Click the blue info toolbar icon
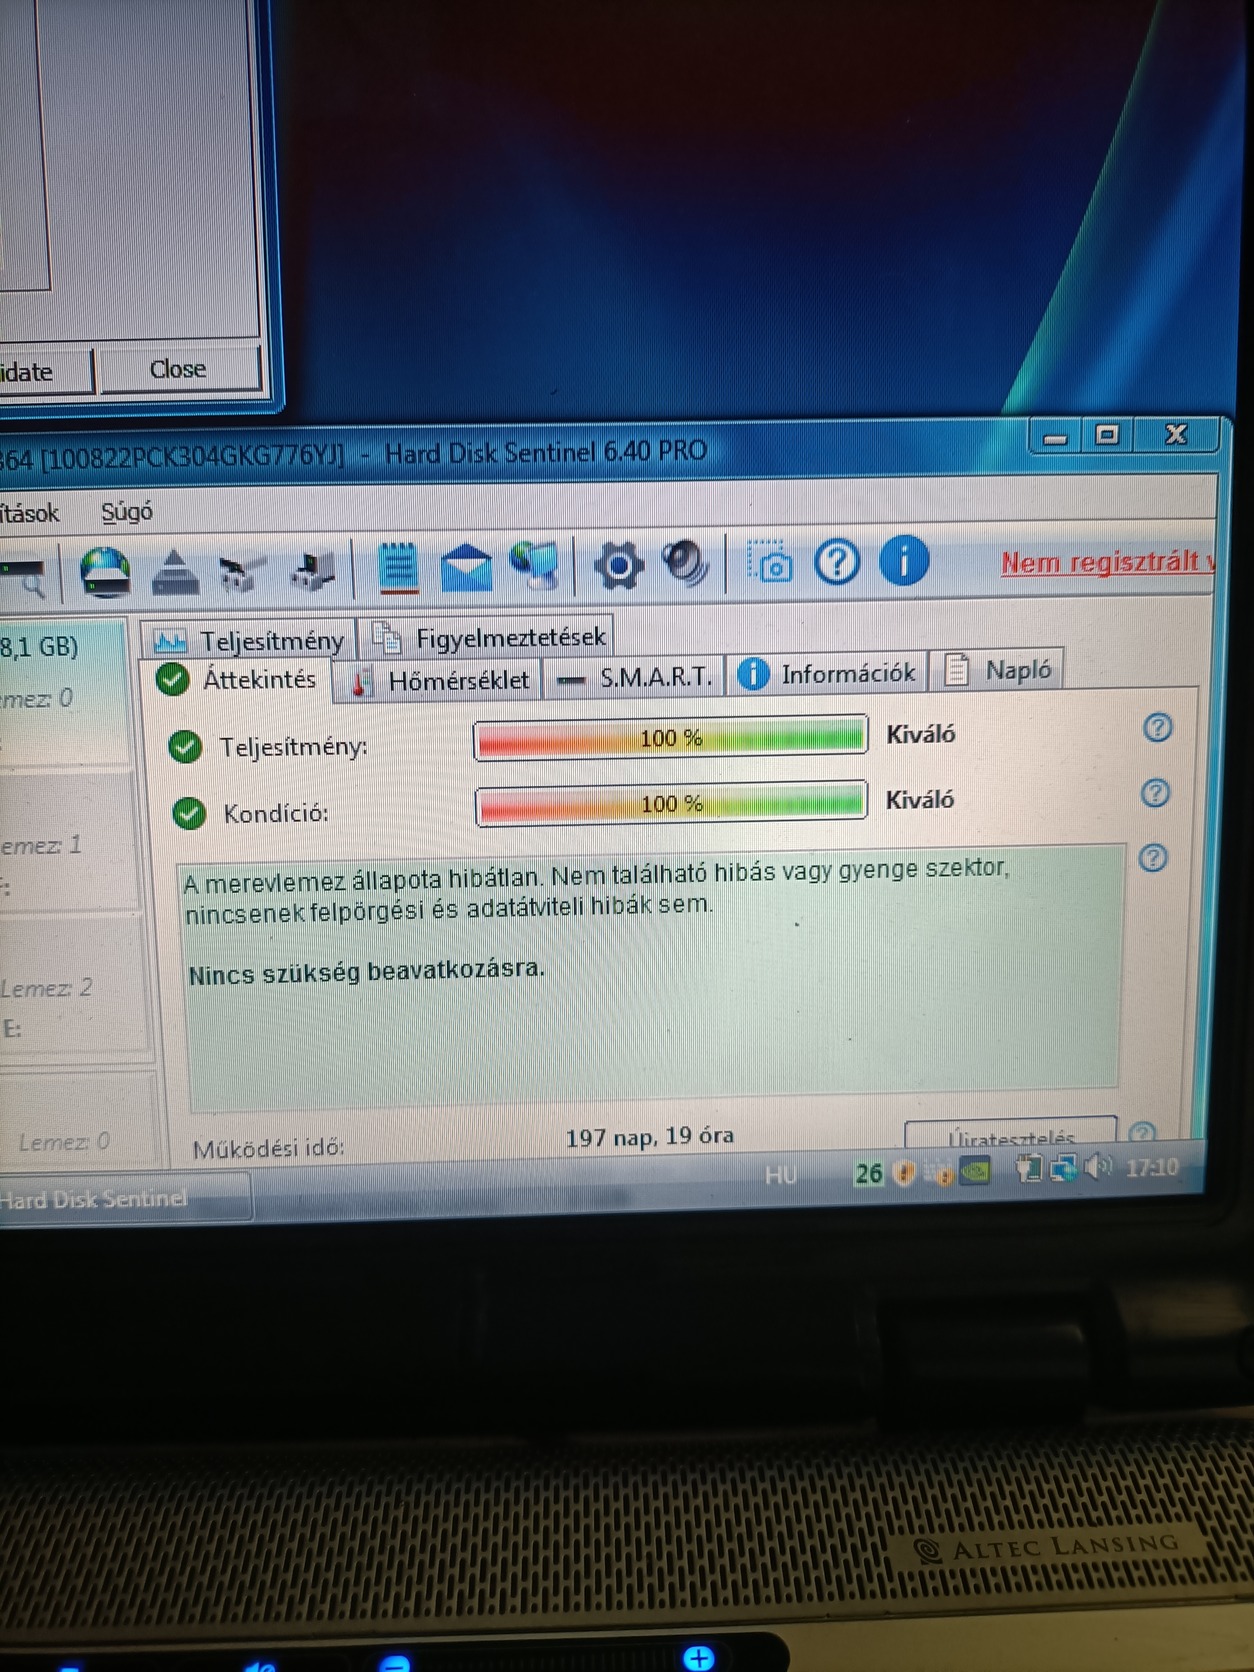1254x1672 pixels. click(904, 560)
